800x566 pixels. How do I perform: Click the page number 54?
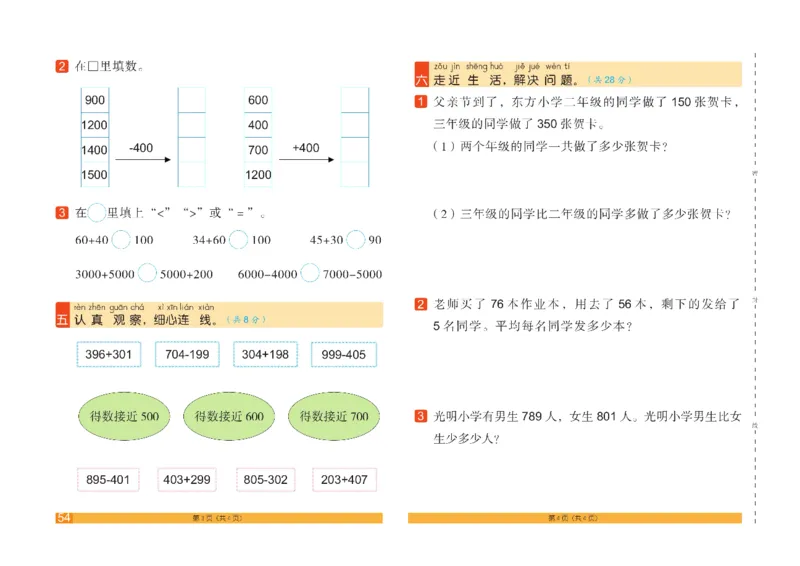coord(64,518)
